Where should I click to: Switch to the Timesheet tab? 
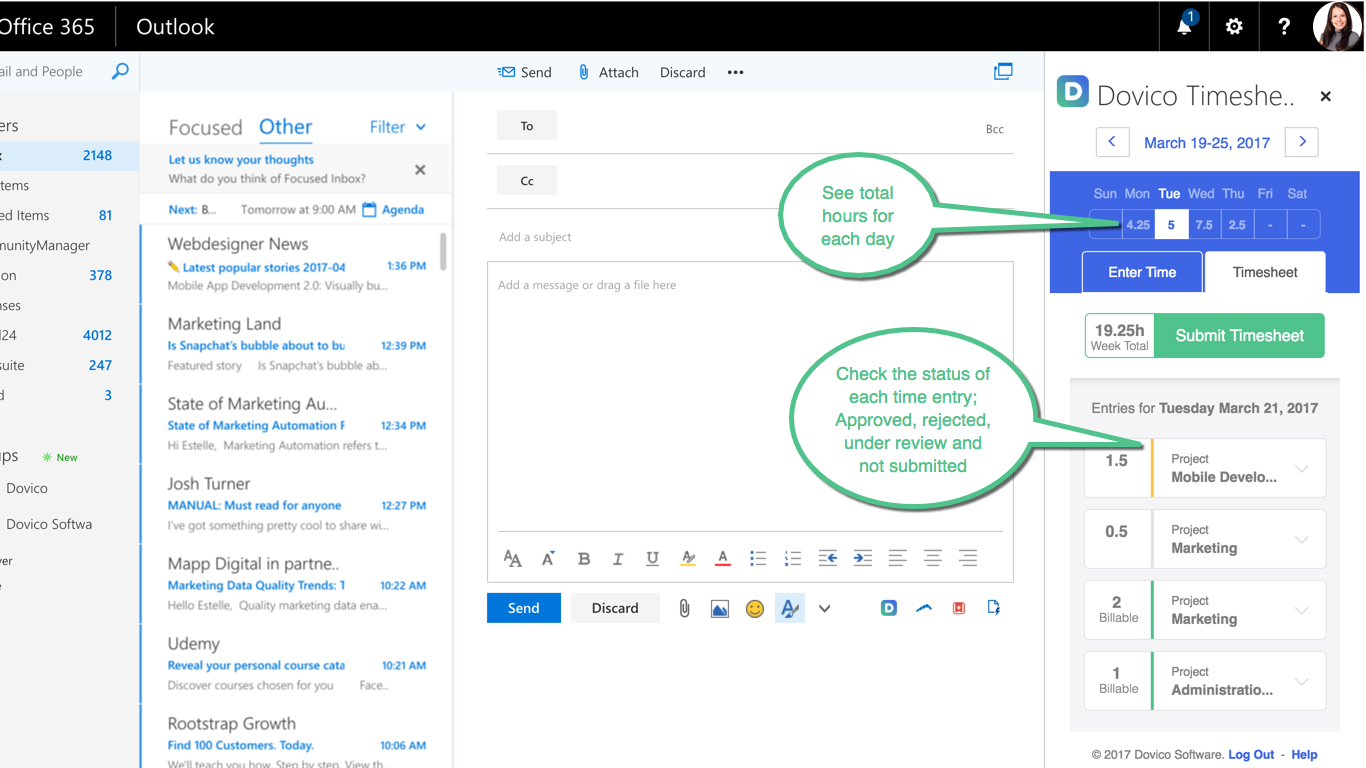(1265, 272)
